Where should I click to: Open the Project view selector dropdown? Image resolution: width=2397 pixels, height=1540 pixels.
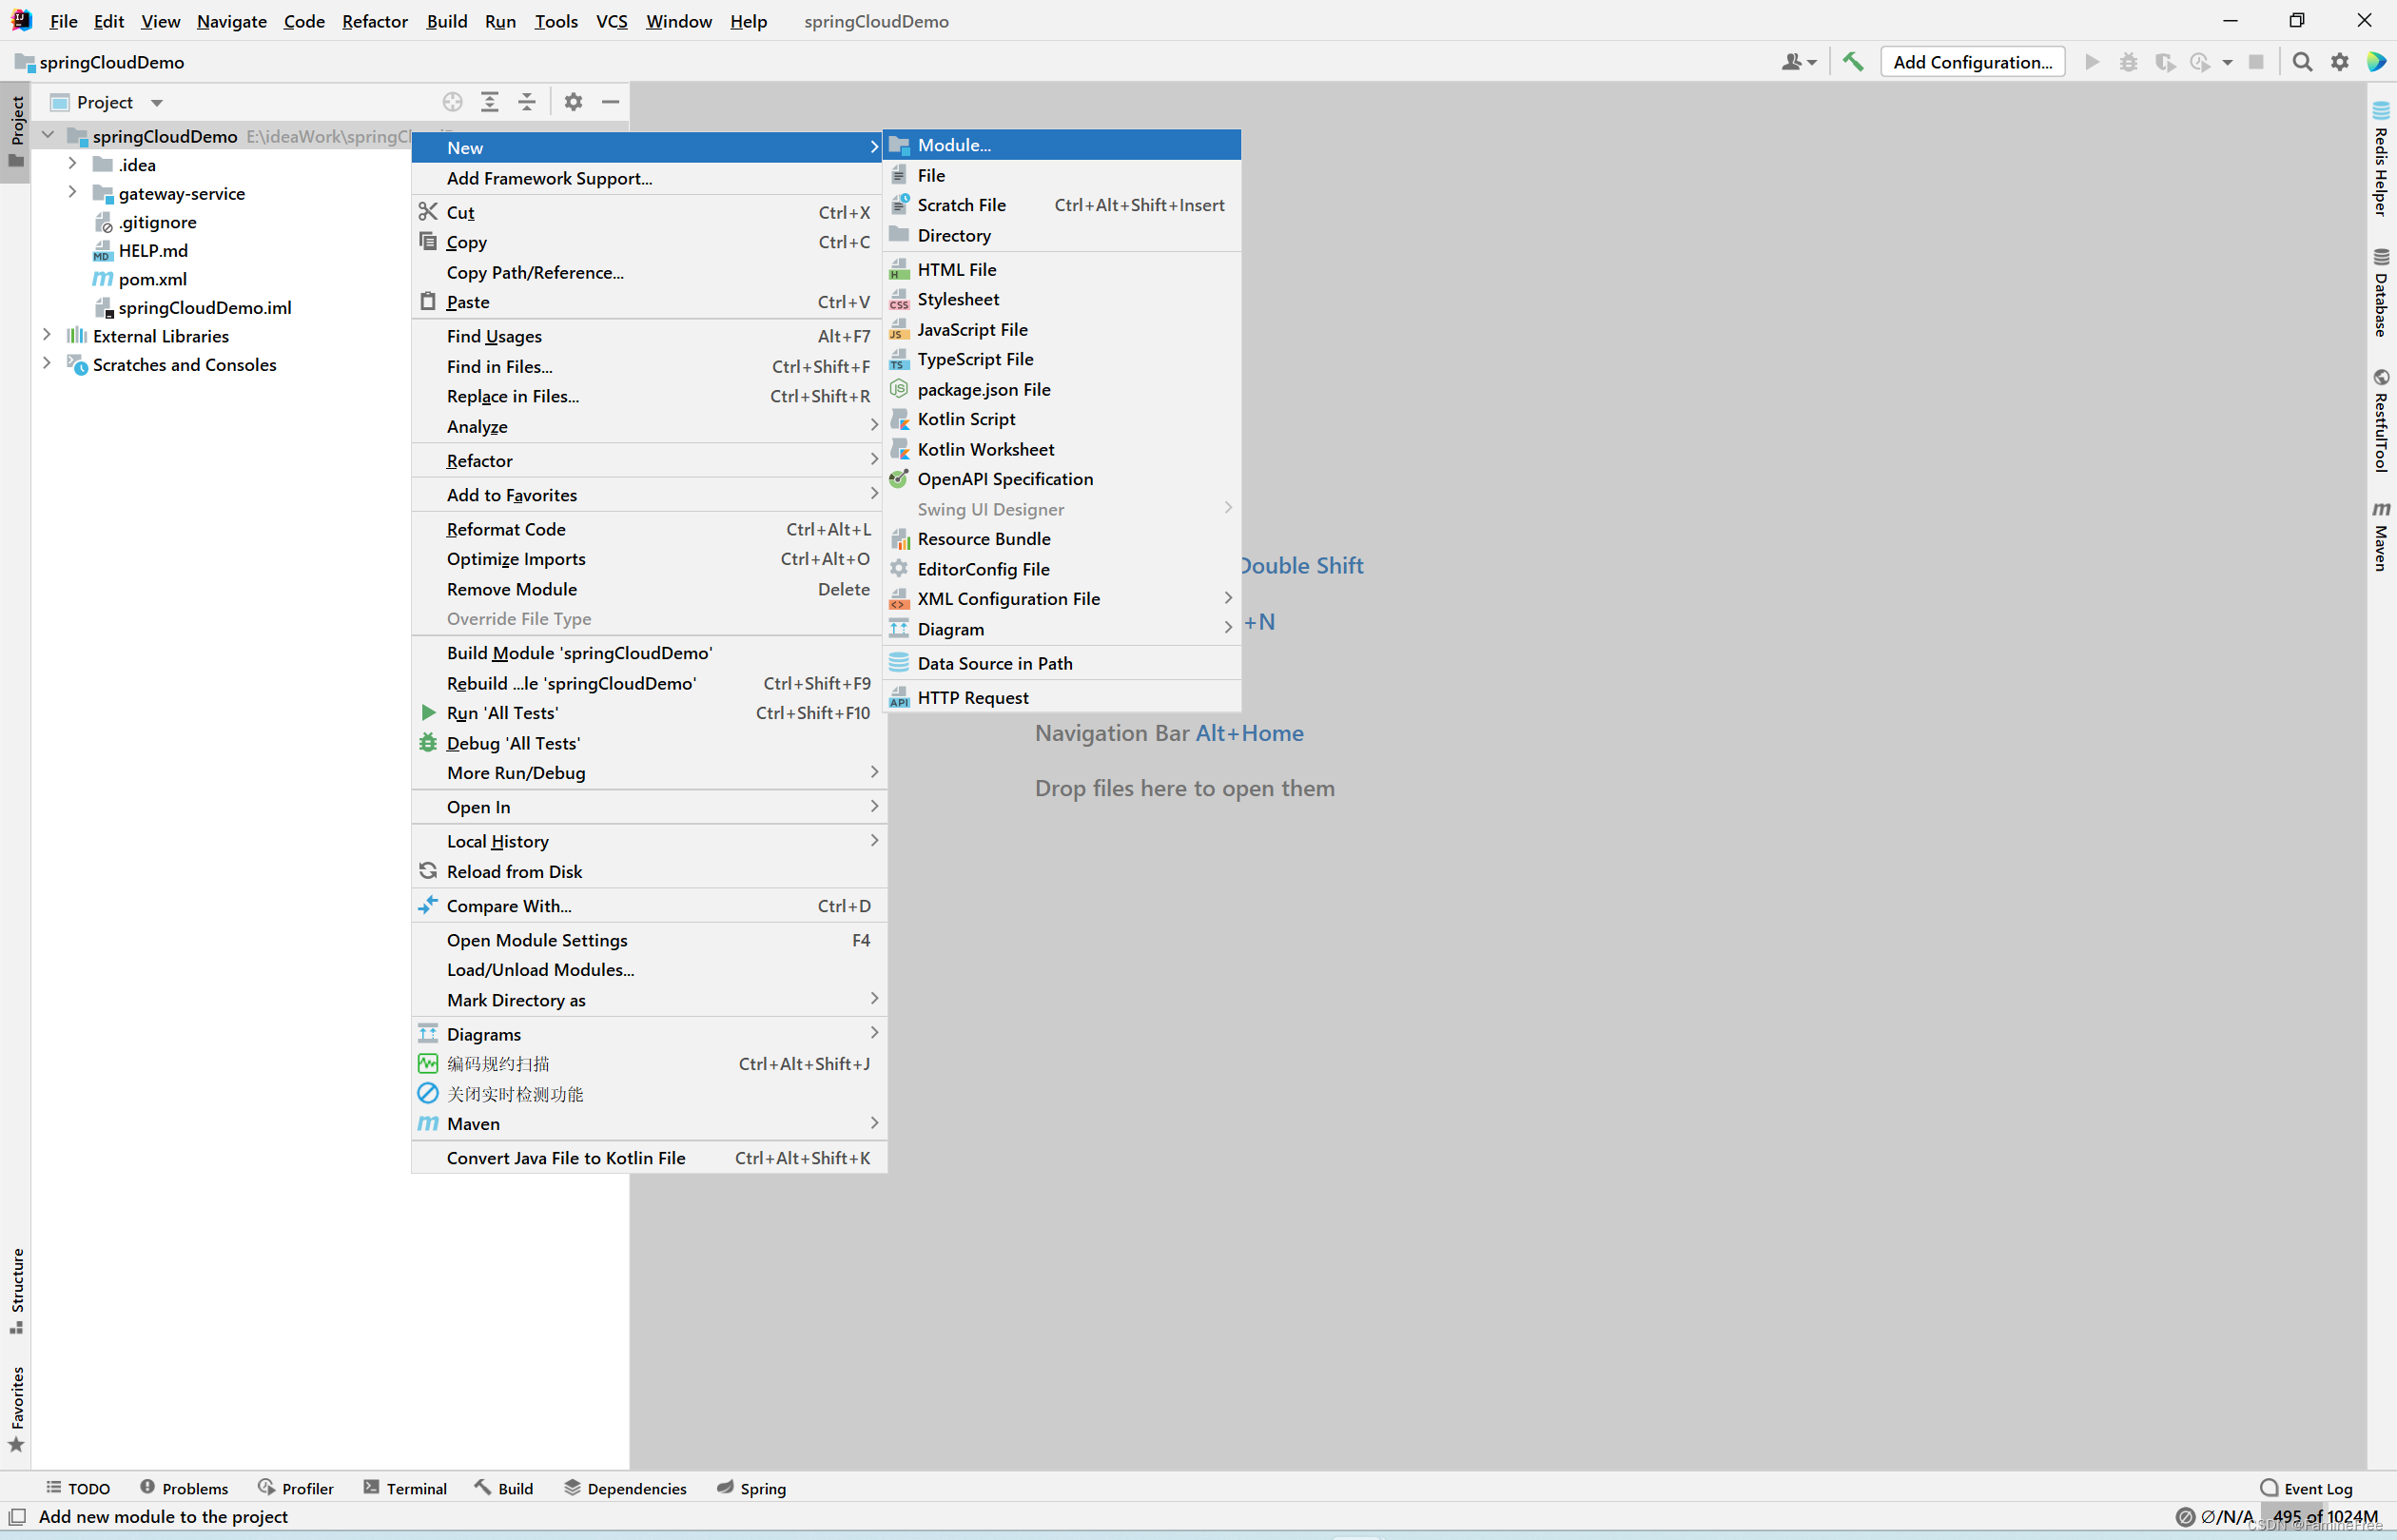click(x=156, y=101)
